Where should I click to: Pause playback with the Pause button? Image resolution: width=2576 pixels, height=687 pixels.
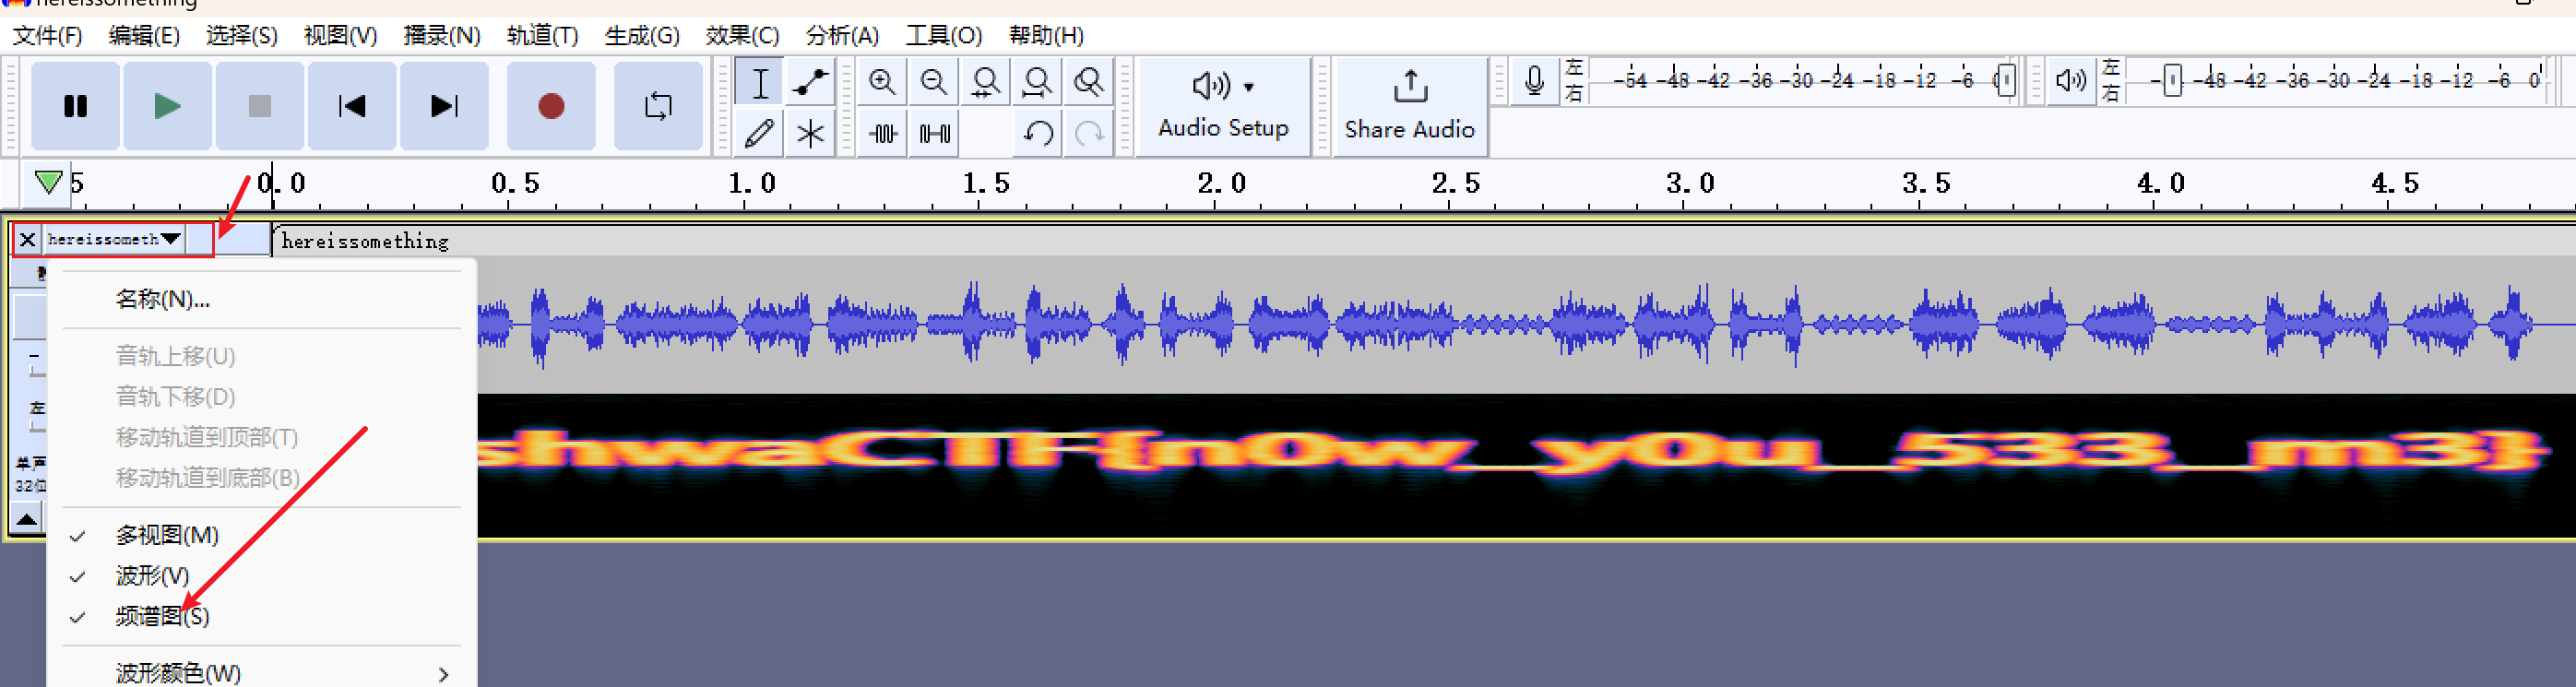[75, 106]
